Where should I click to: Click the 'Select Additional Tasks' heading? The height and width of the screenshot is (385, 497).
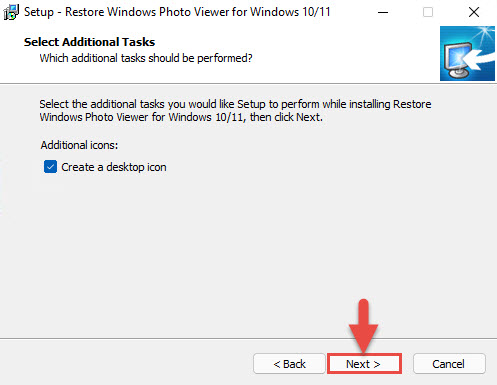coord(89,42)
